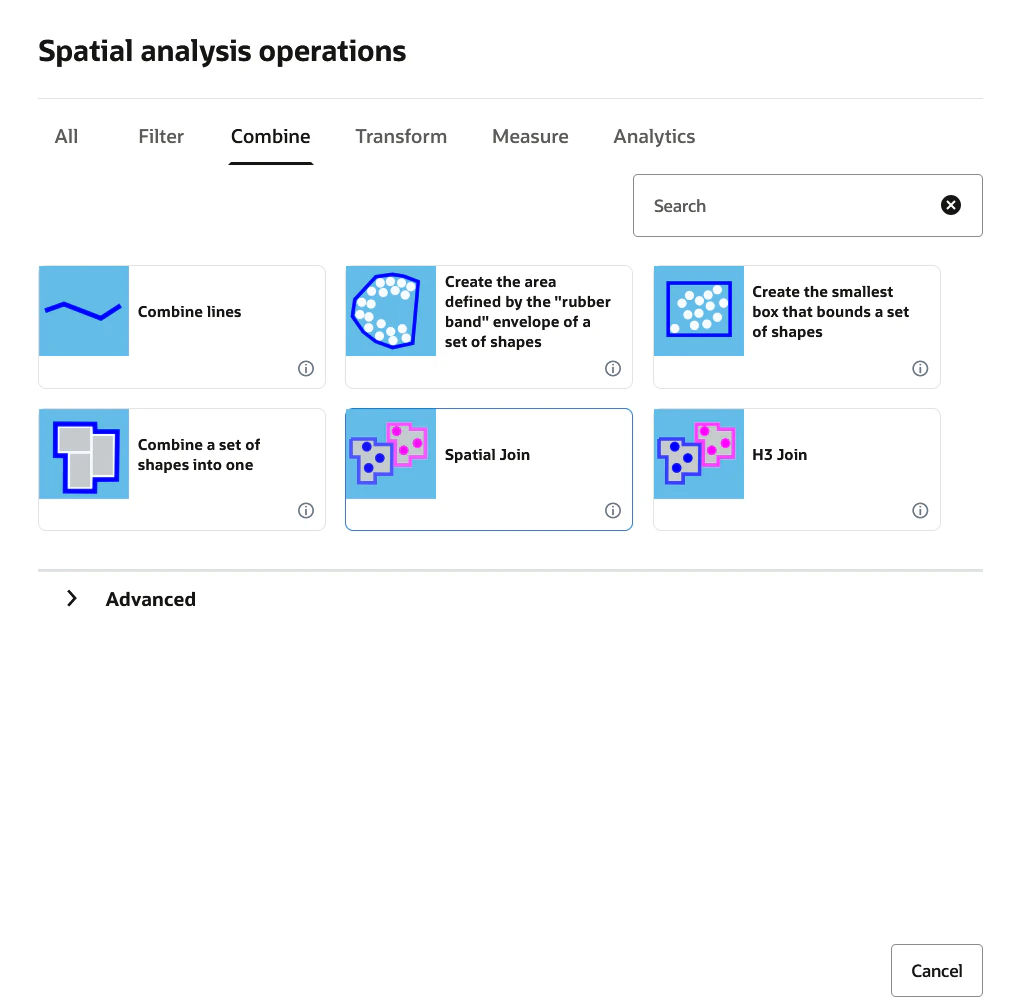Expand the Advanced section chevron
The width and height of the screenshot is (1017, 1006).
point(72,599)
